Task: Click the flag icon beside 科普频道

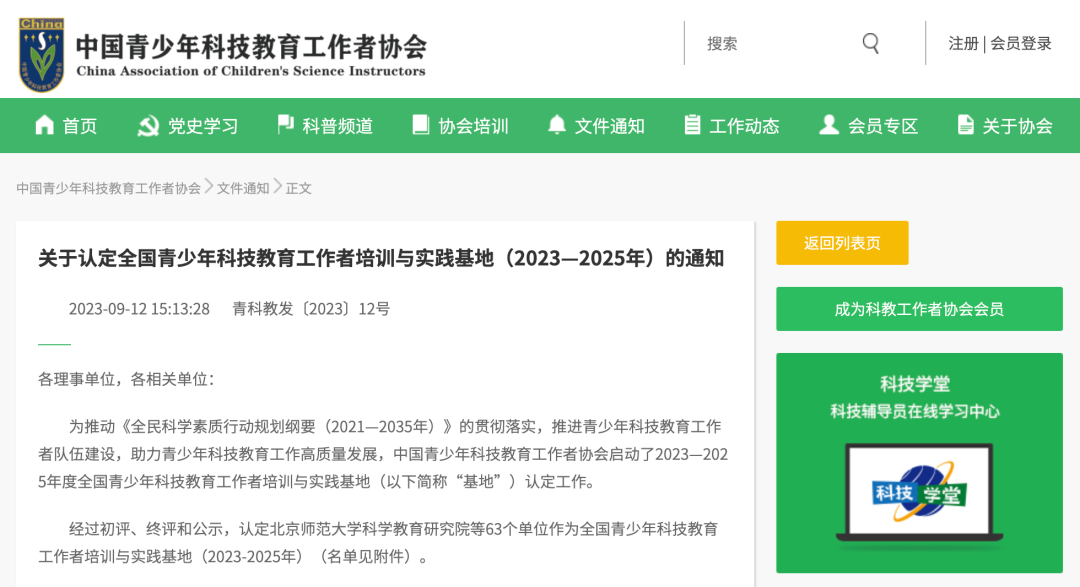Action: [285, 125]
